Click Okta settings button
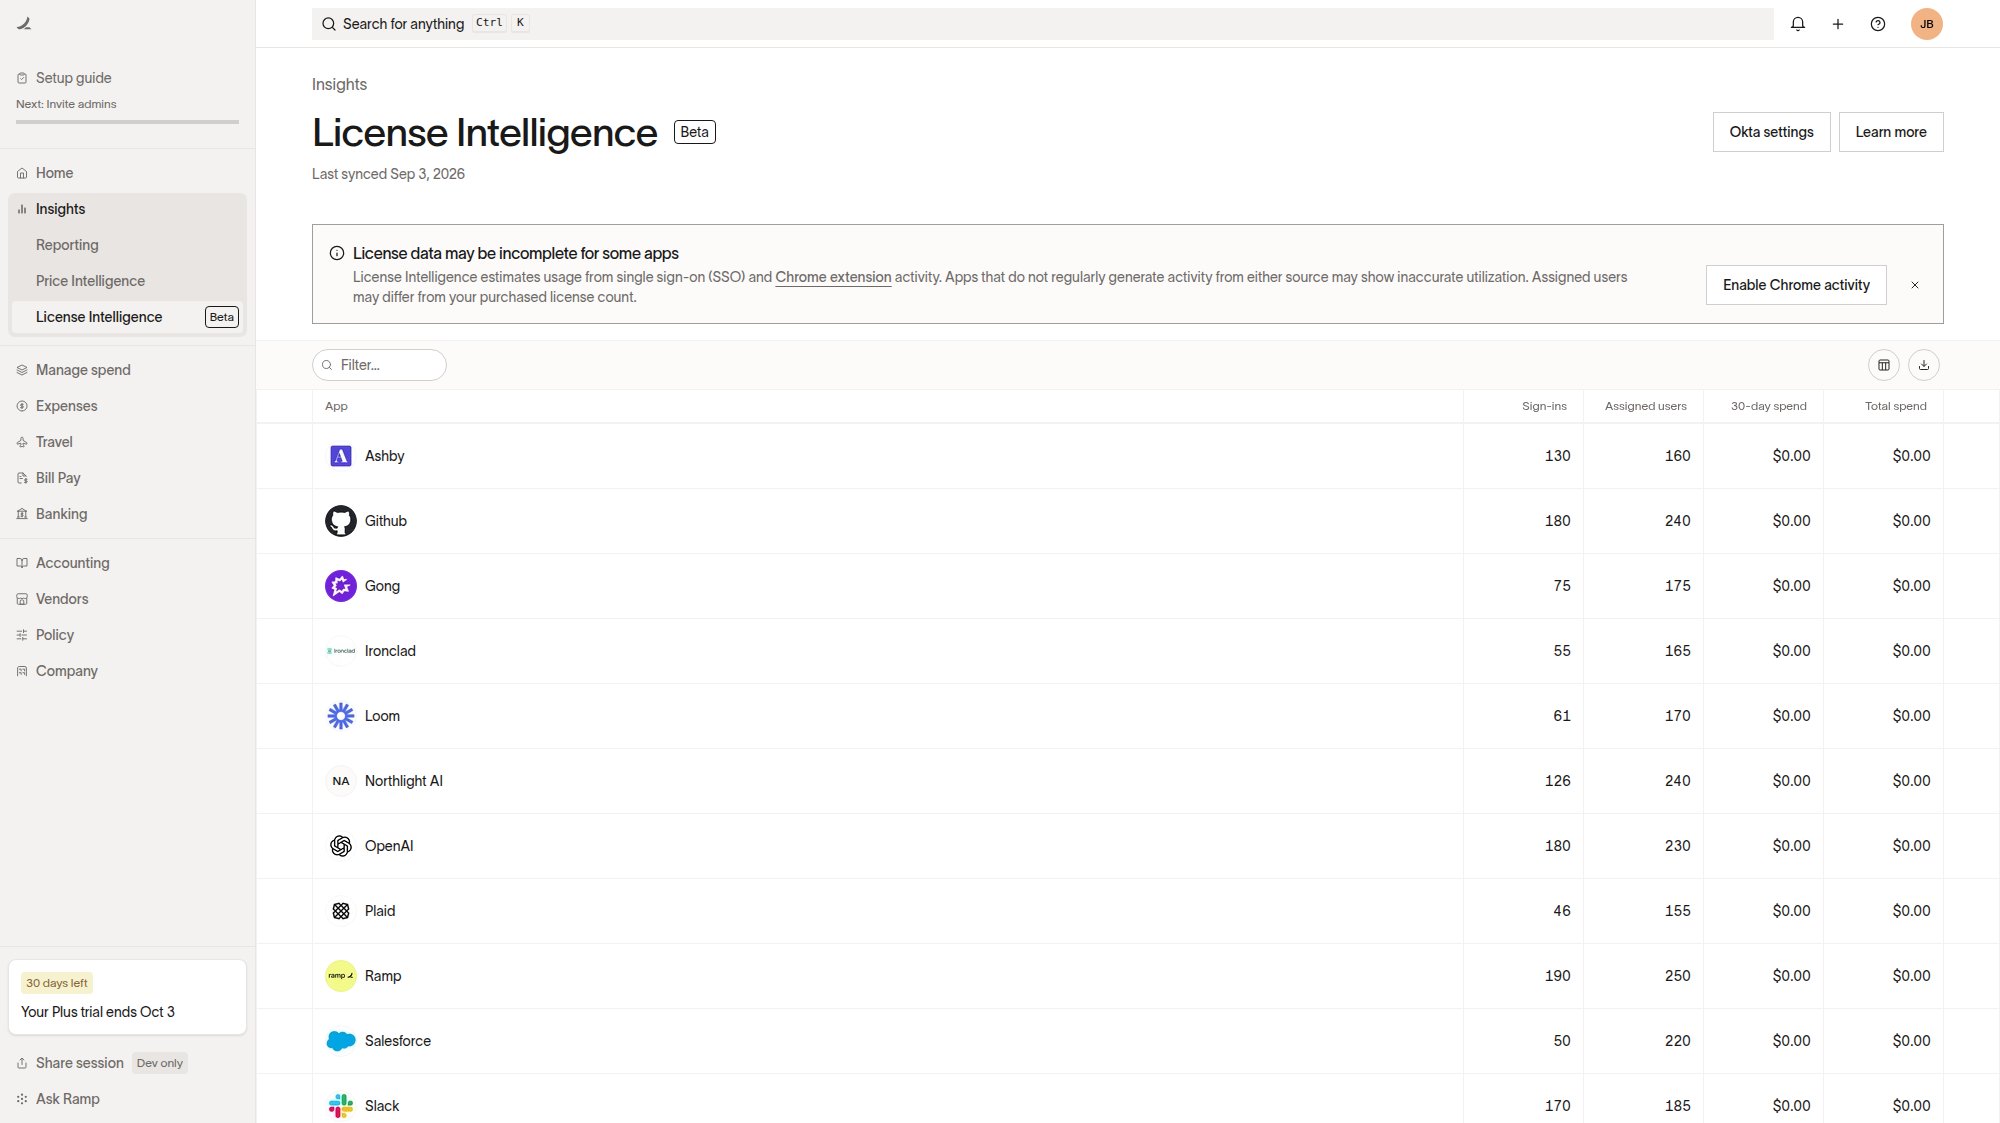The width and height of the screenshot is (2000, 1123). point(1771,132)
